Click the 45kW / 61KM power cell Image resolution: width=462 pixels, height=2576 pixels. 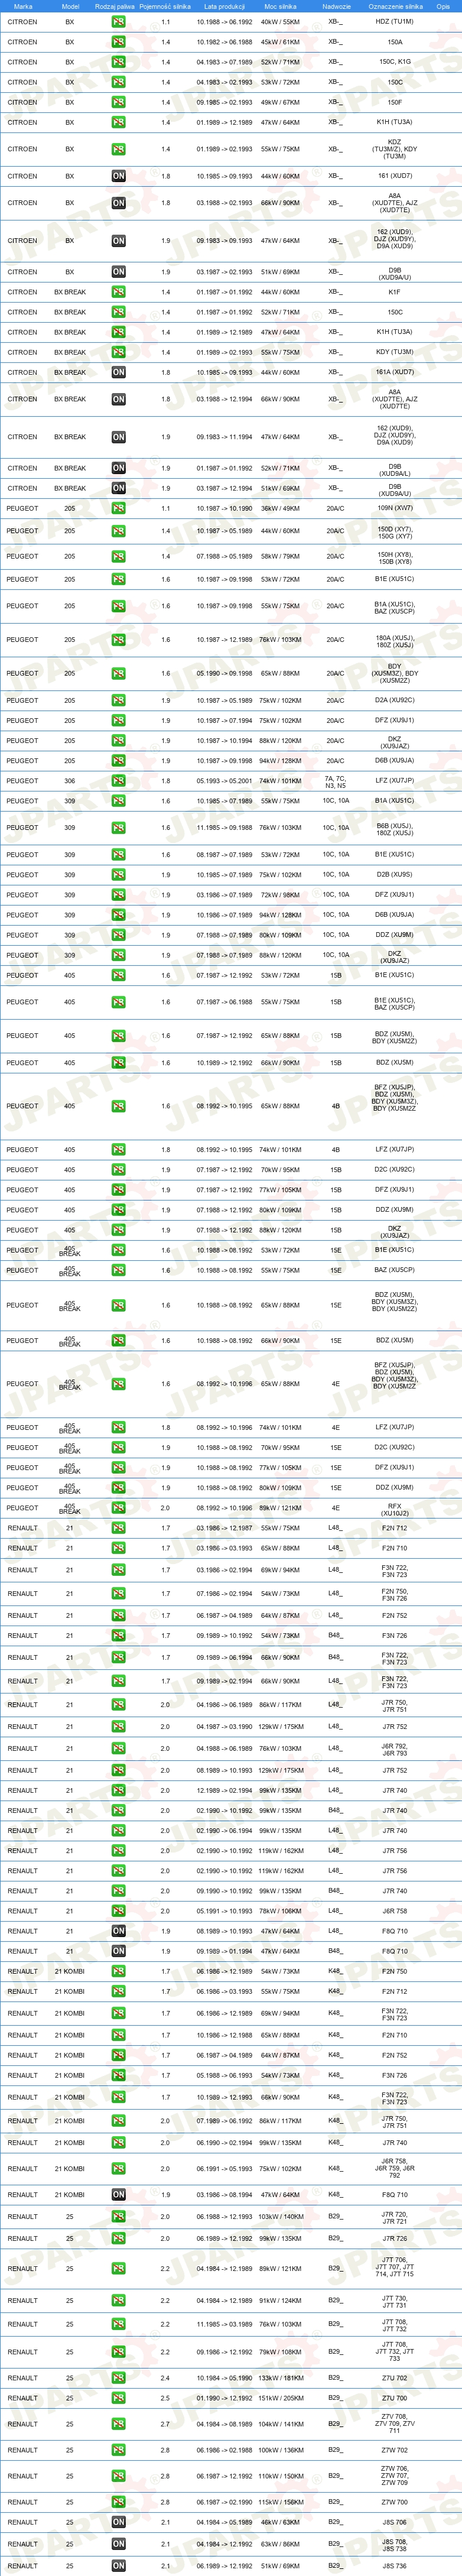(x=280, y=42)
